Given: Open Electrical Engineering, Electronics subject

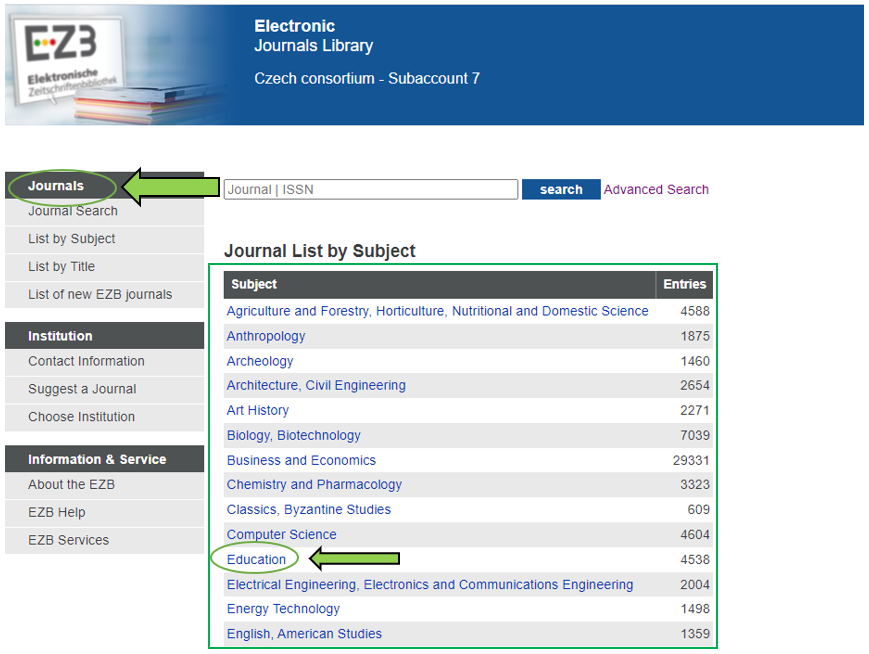Looking at the screenshot, I should (x=430, y=584).
